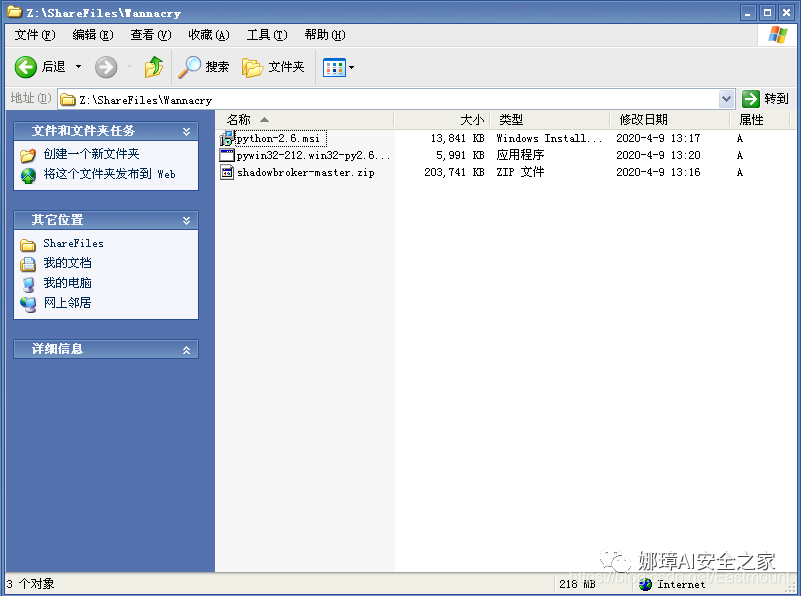Open 网上邻居 link
The image size is (801, 596).
click(x=67, y=303)
